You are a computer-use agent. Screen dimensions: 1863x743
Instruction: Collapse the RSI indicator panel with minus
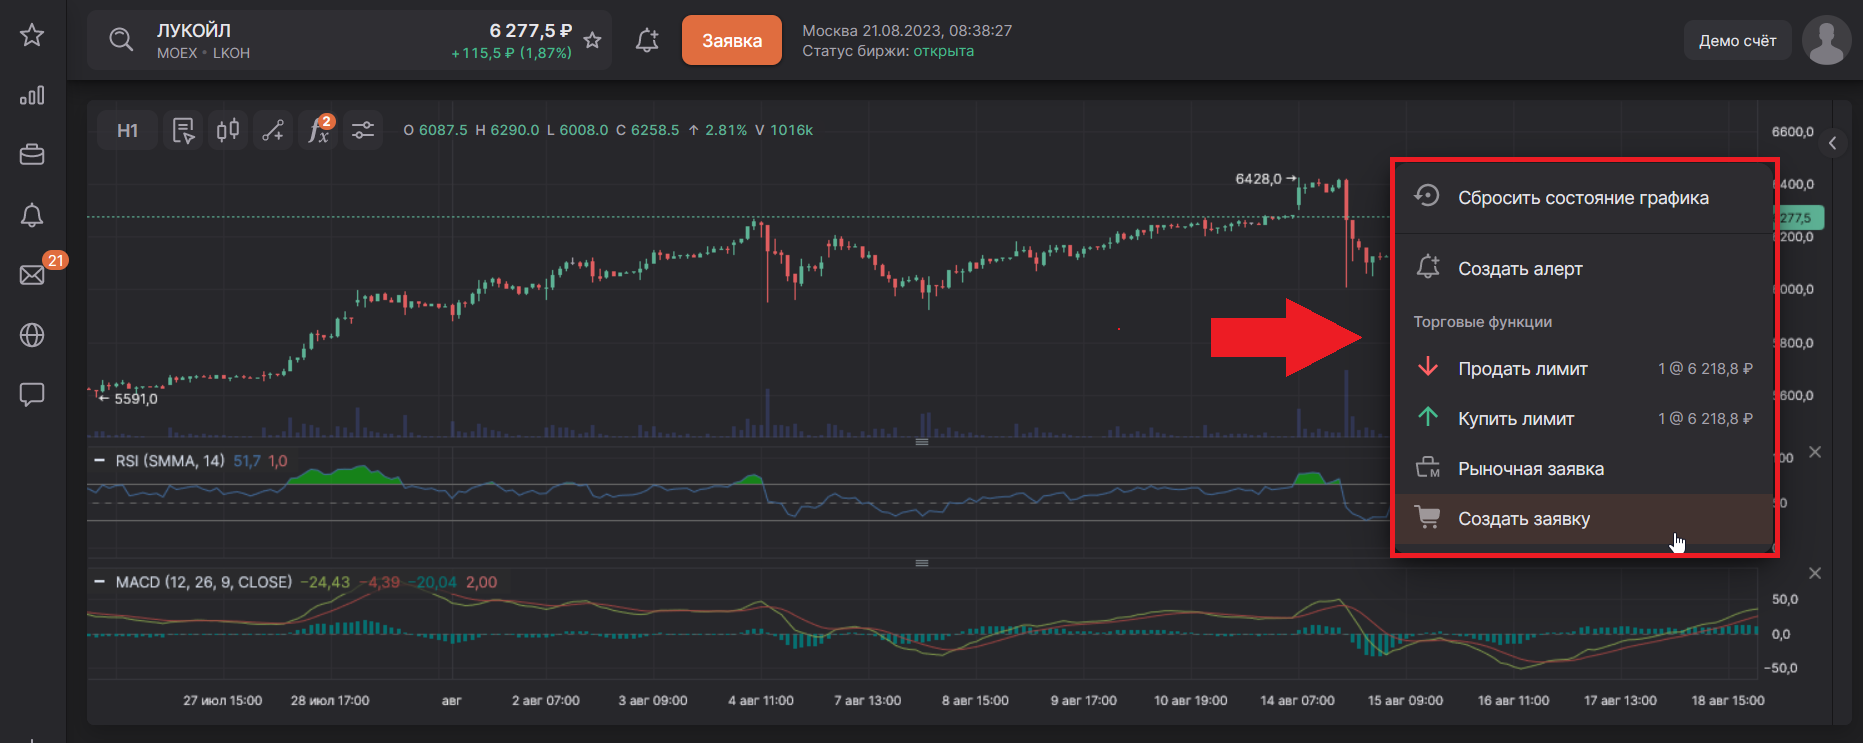[x=99, y=461]
